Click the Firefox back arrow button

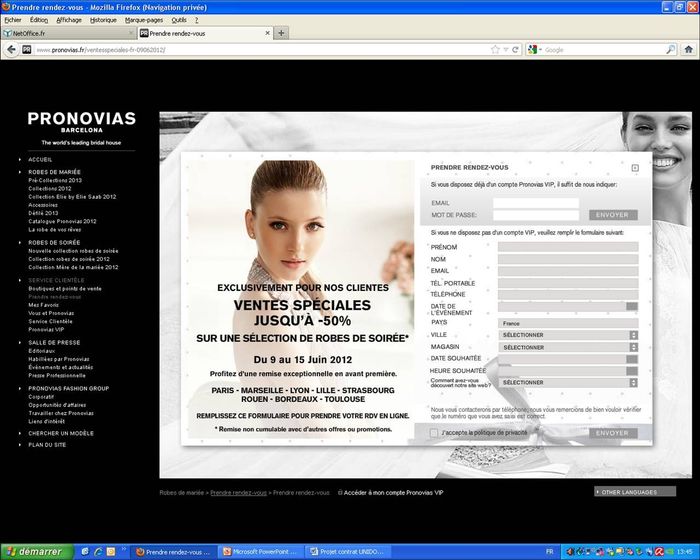click(12, 50)
